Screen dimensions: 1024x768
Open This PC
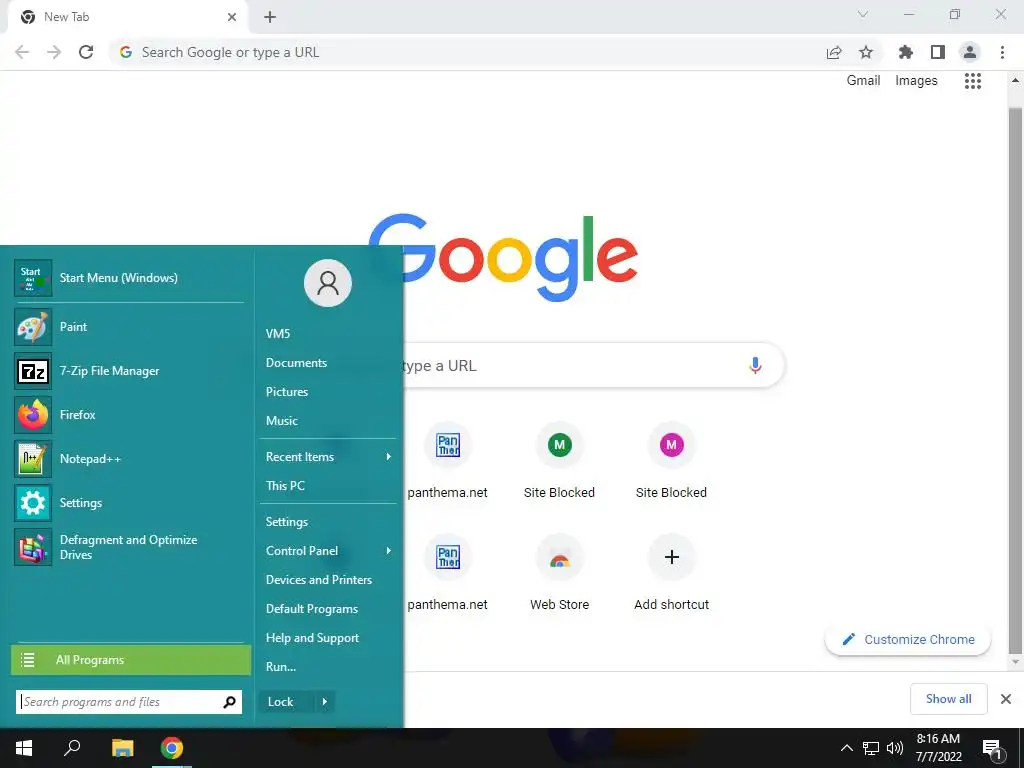pyautogui.click(x=285, y=485)
